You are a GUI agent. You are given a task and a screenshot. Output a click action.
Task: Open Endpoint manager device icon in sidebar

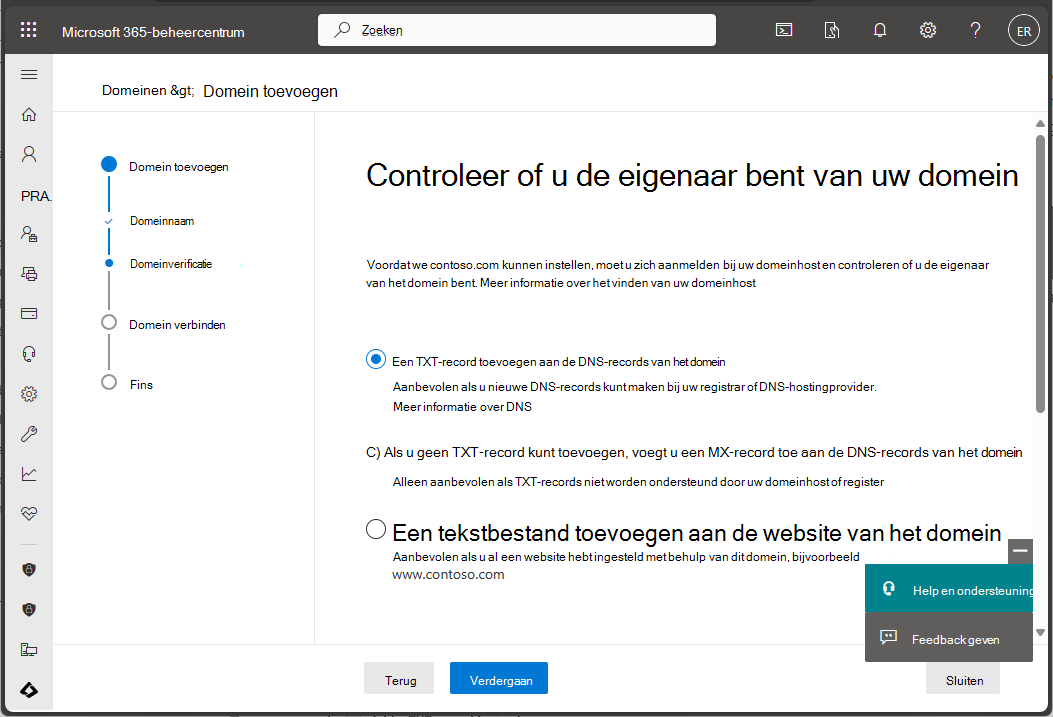click(x=29, y=650)
